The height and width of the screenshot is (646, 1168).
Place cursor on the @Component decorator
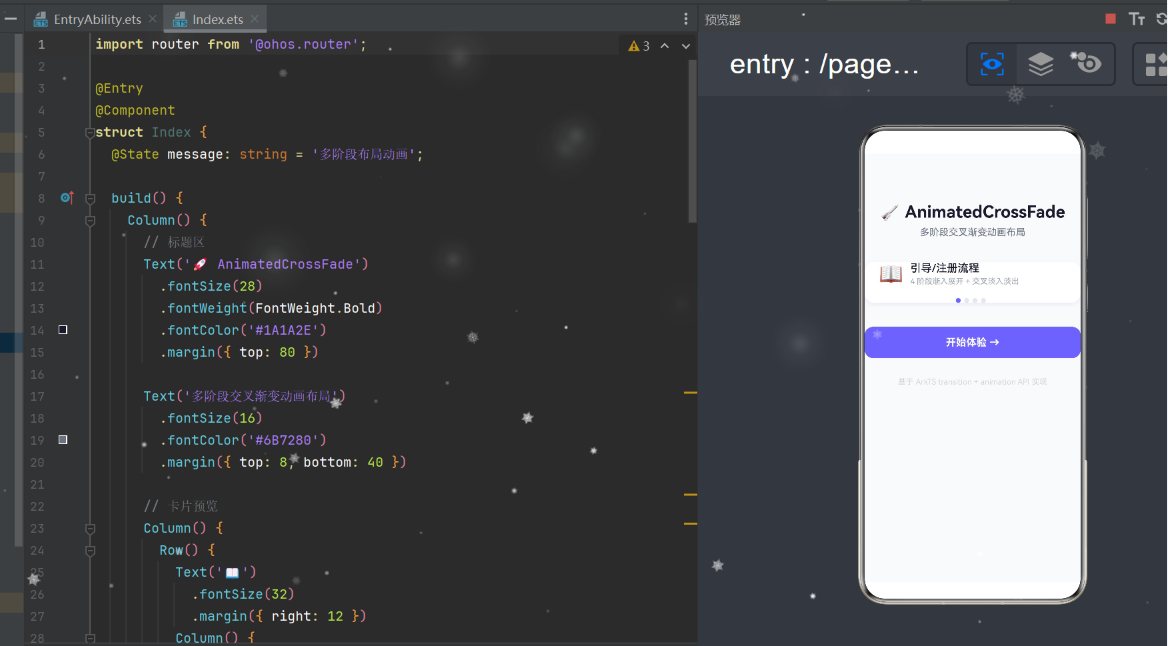pos(135,110)
